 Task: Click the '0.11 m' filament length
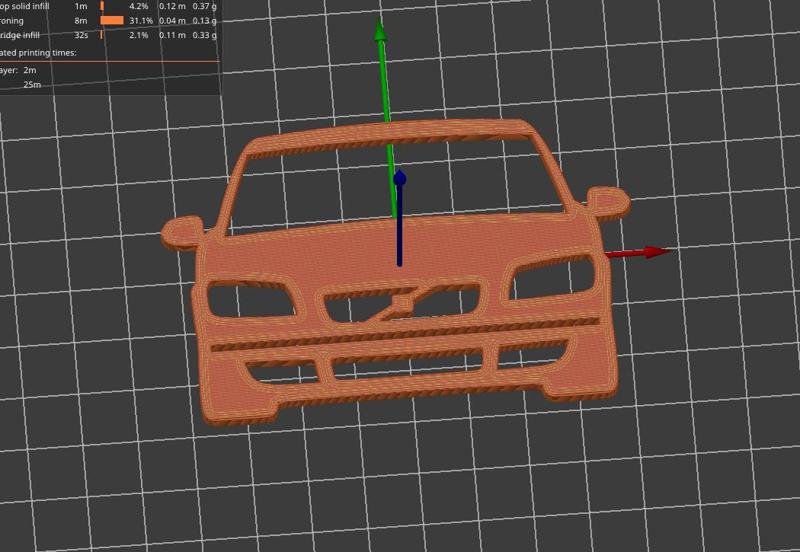point(172,35)
